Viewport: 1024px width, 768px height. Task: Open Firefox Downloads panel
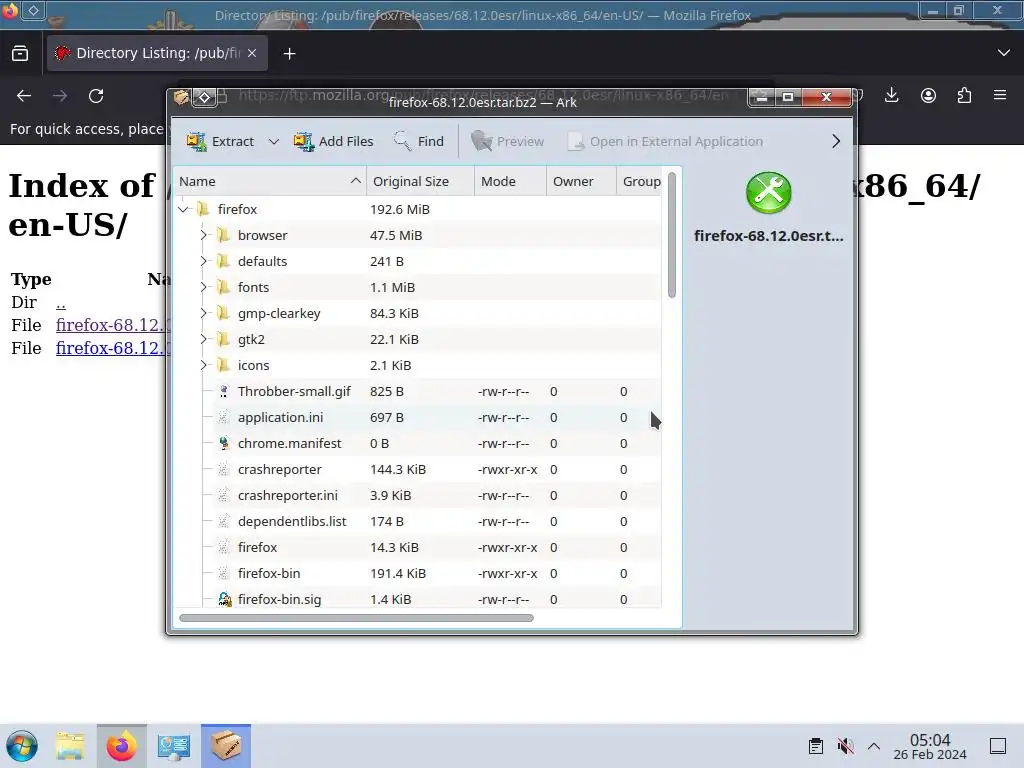(x=891, y=96)
